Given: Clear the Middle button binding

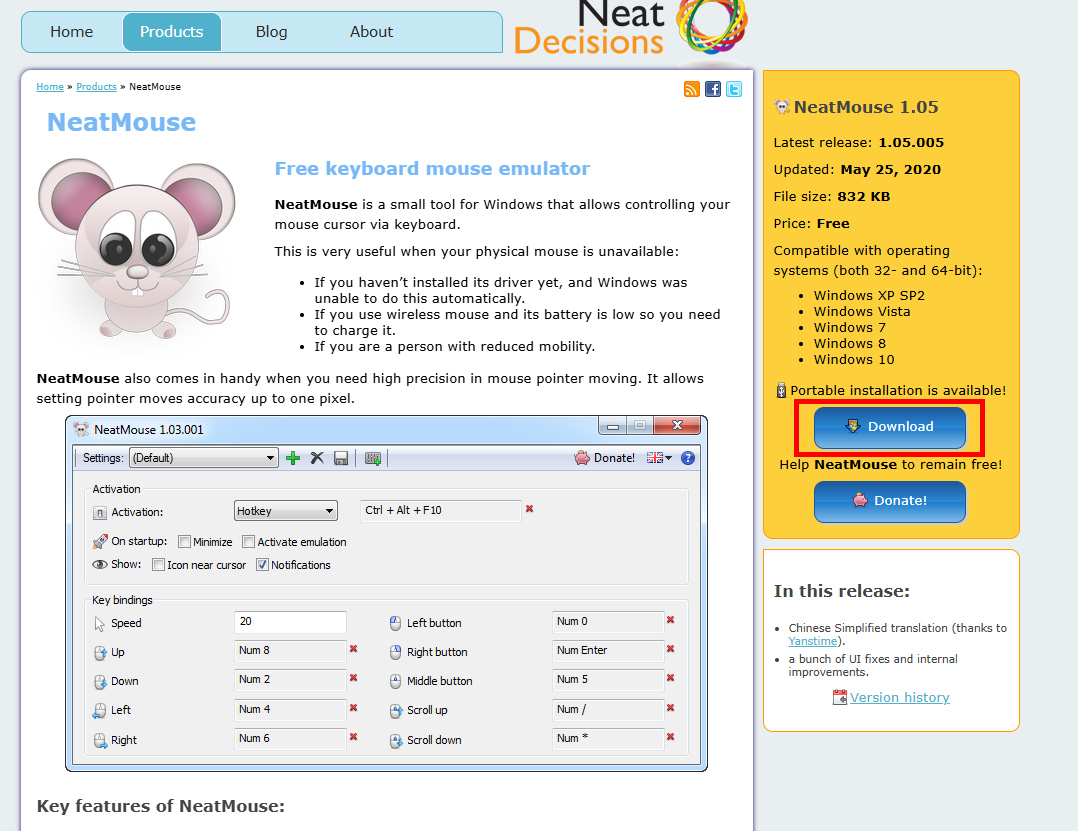Looking at the screenshot, I should (x=670, y=678).
